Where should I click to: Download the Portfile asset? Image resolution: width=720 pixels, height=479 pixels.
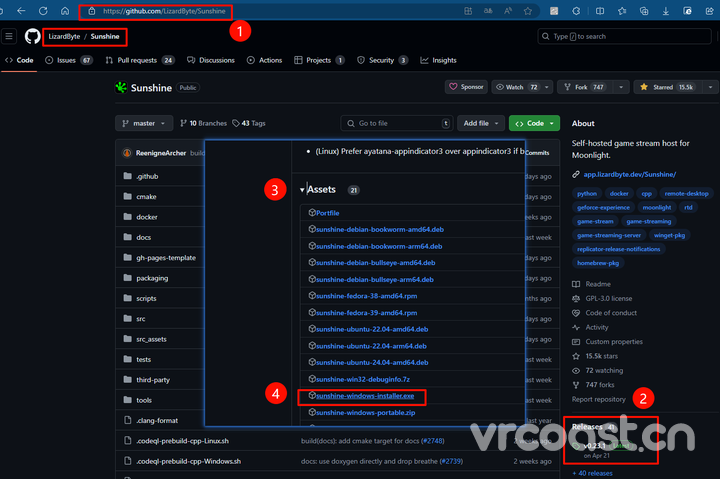pyautogui.click(x=327, y=213)
